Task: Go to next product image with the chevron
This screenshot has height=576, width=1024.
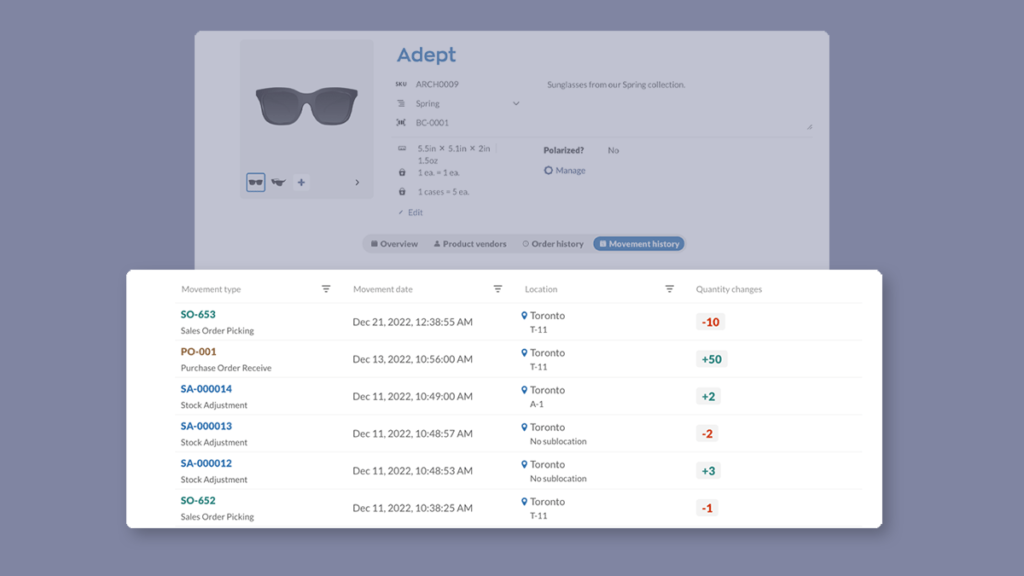Action: click(357, 183)
